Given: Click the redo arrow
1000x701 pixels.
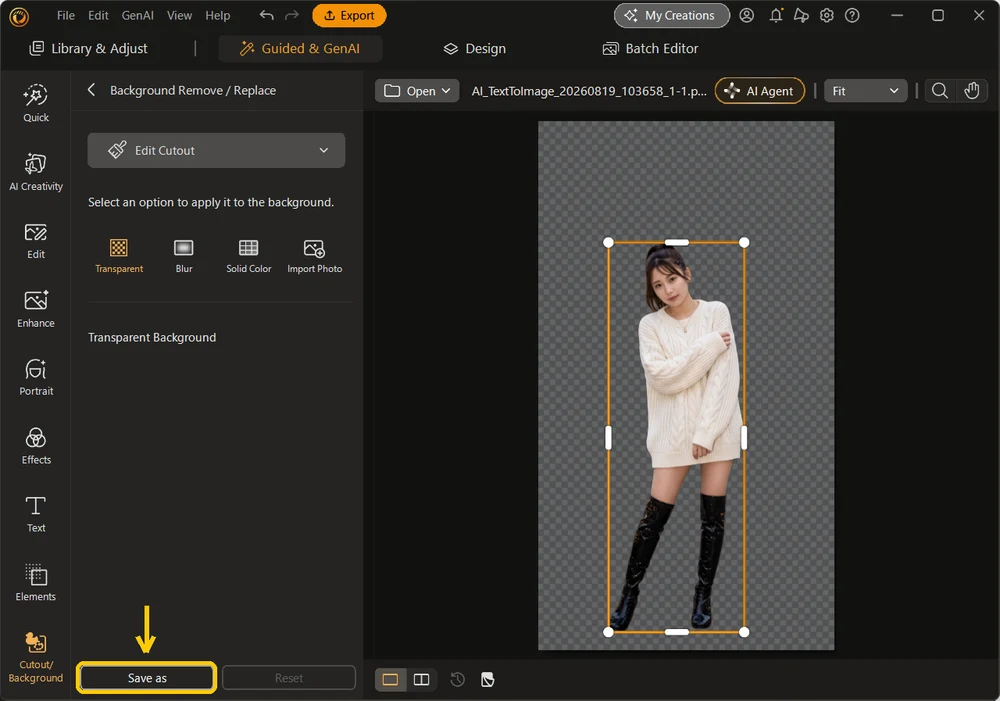Looking at the screenshot, I should [291, 15].
